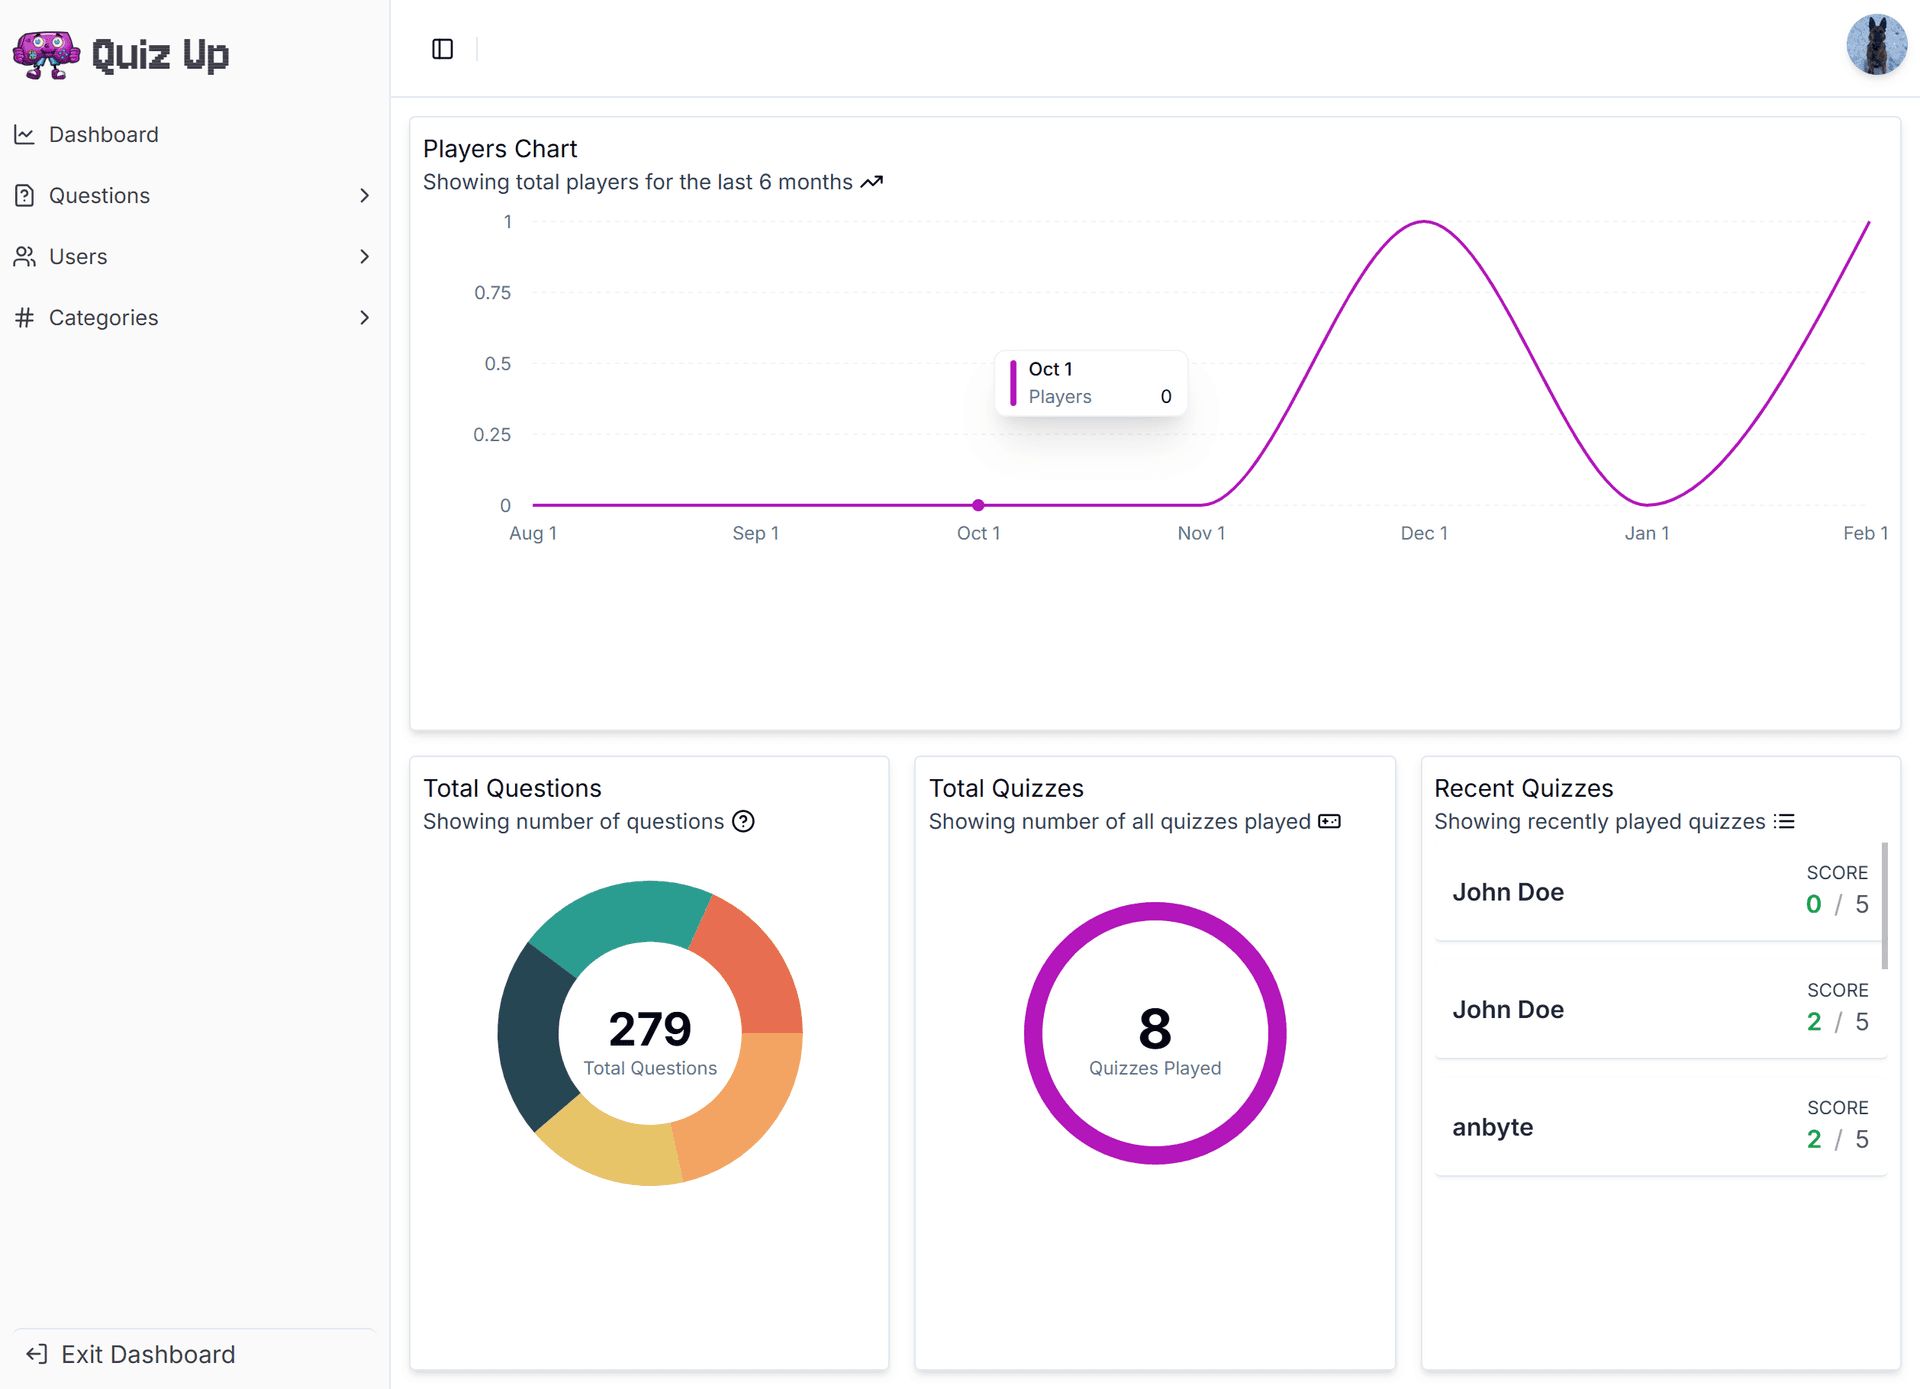The height and width of the screenshot is (1389, 1920).
Task: Click the Feb 1 axis label
Action: (1865, 533)
